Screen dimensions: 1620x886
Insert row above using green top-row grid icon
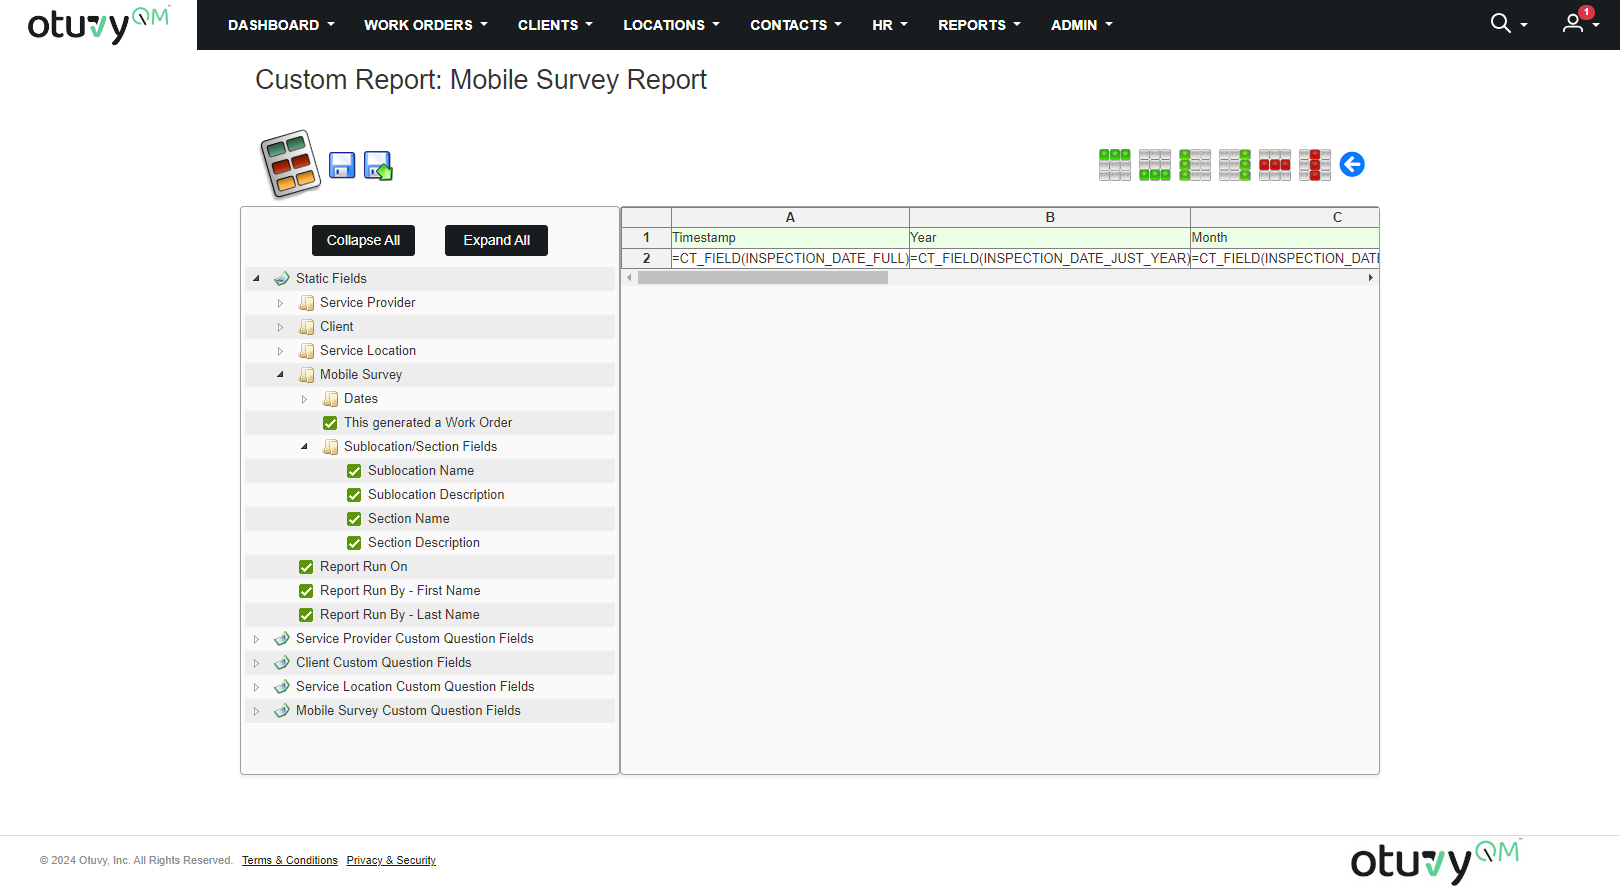click(x=1115, y=165)
